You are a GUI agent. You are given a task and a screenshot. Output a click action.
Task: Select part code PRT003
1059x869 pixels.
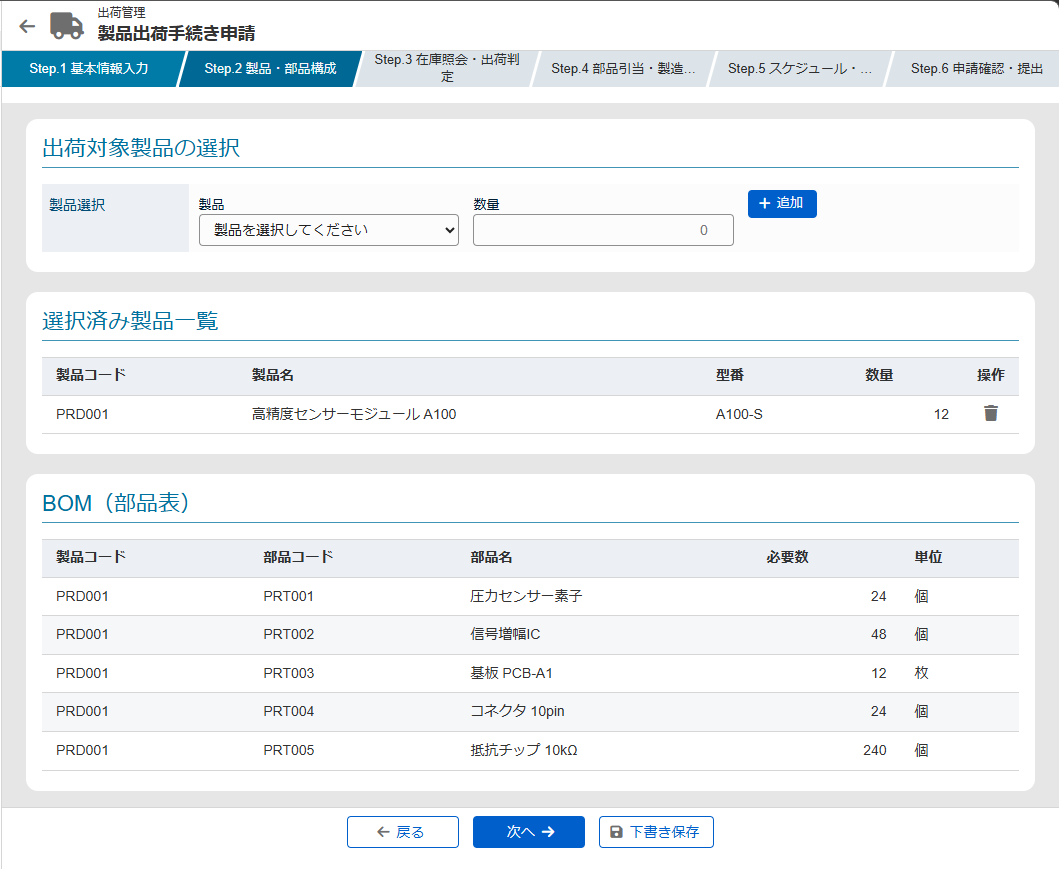click(288, 673)
